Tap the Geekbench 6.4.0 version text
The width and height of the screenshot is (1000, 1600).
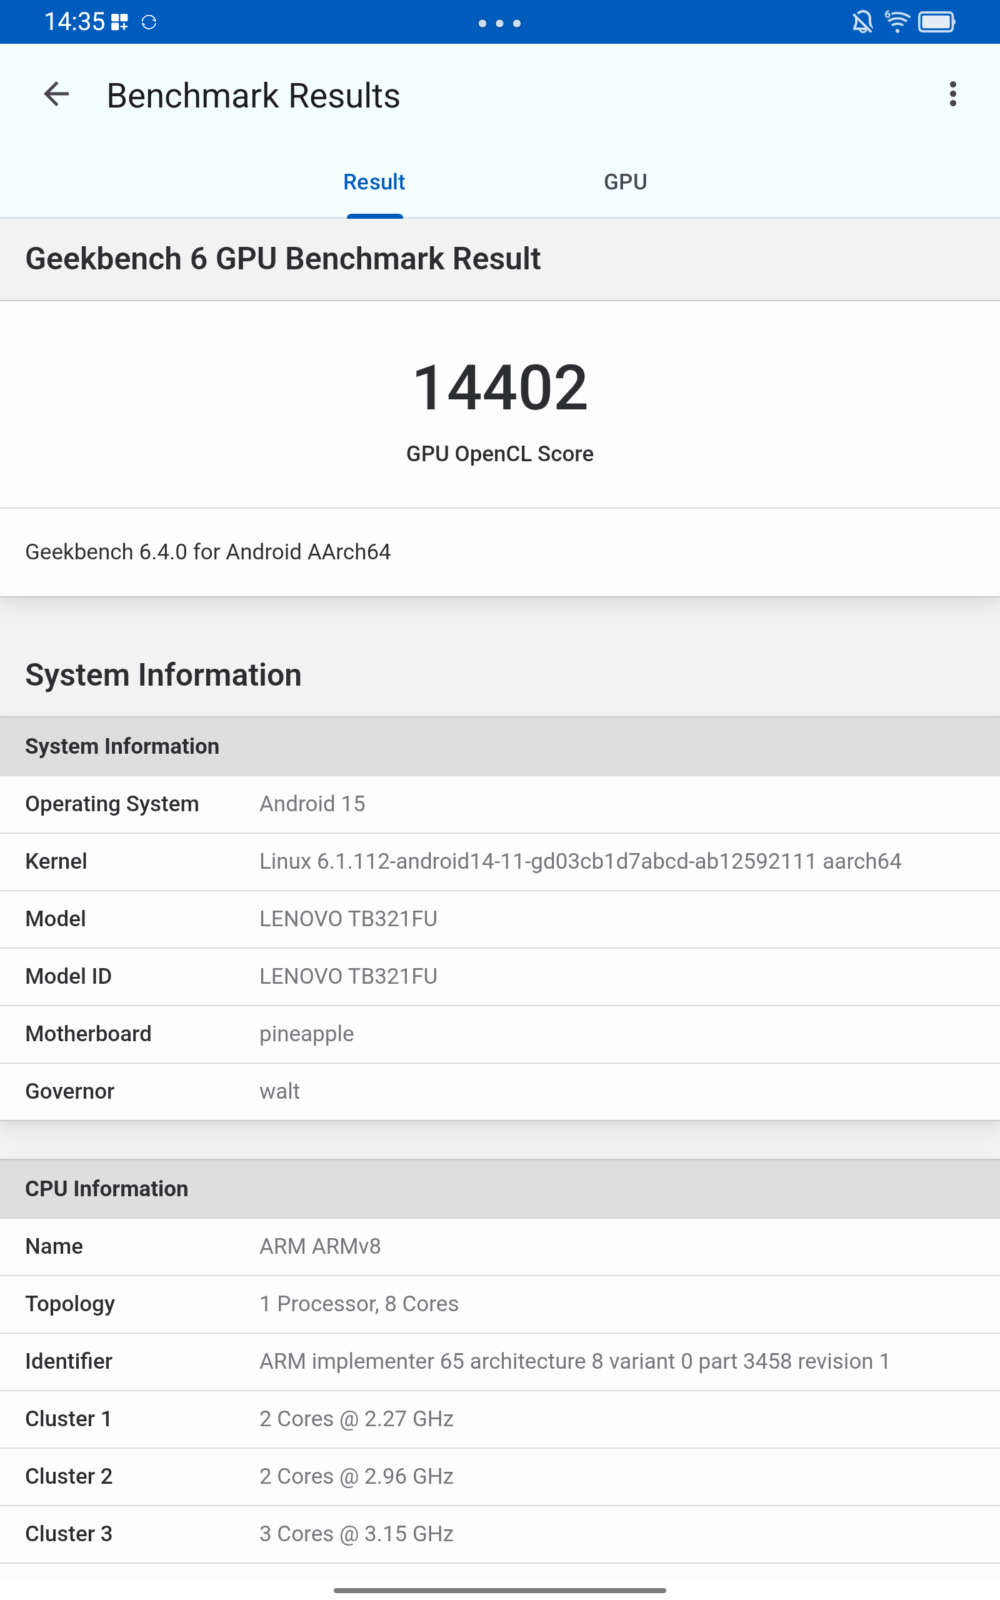pos(208,552)
